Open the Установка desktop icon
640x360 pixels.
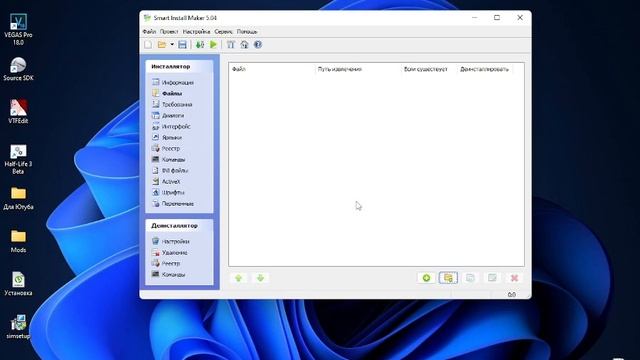point(18,284)
